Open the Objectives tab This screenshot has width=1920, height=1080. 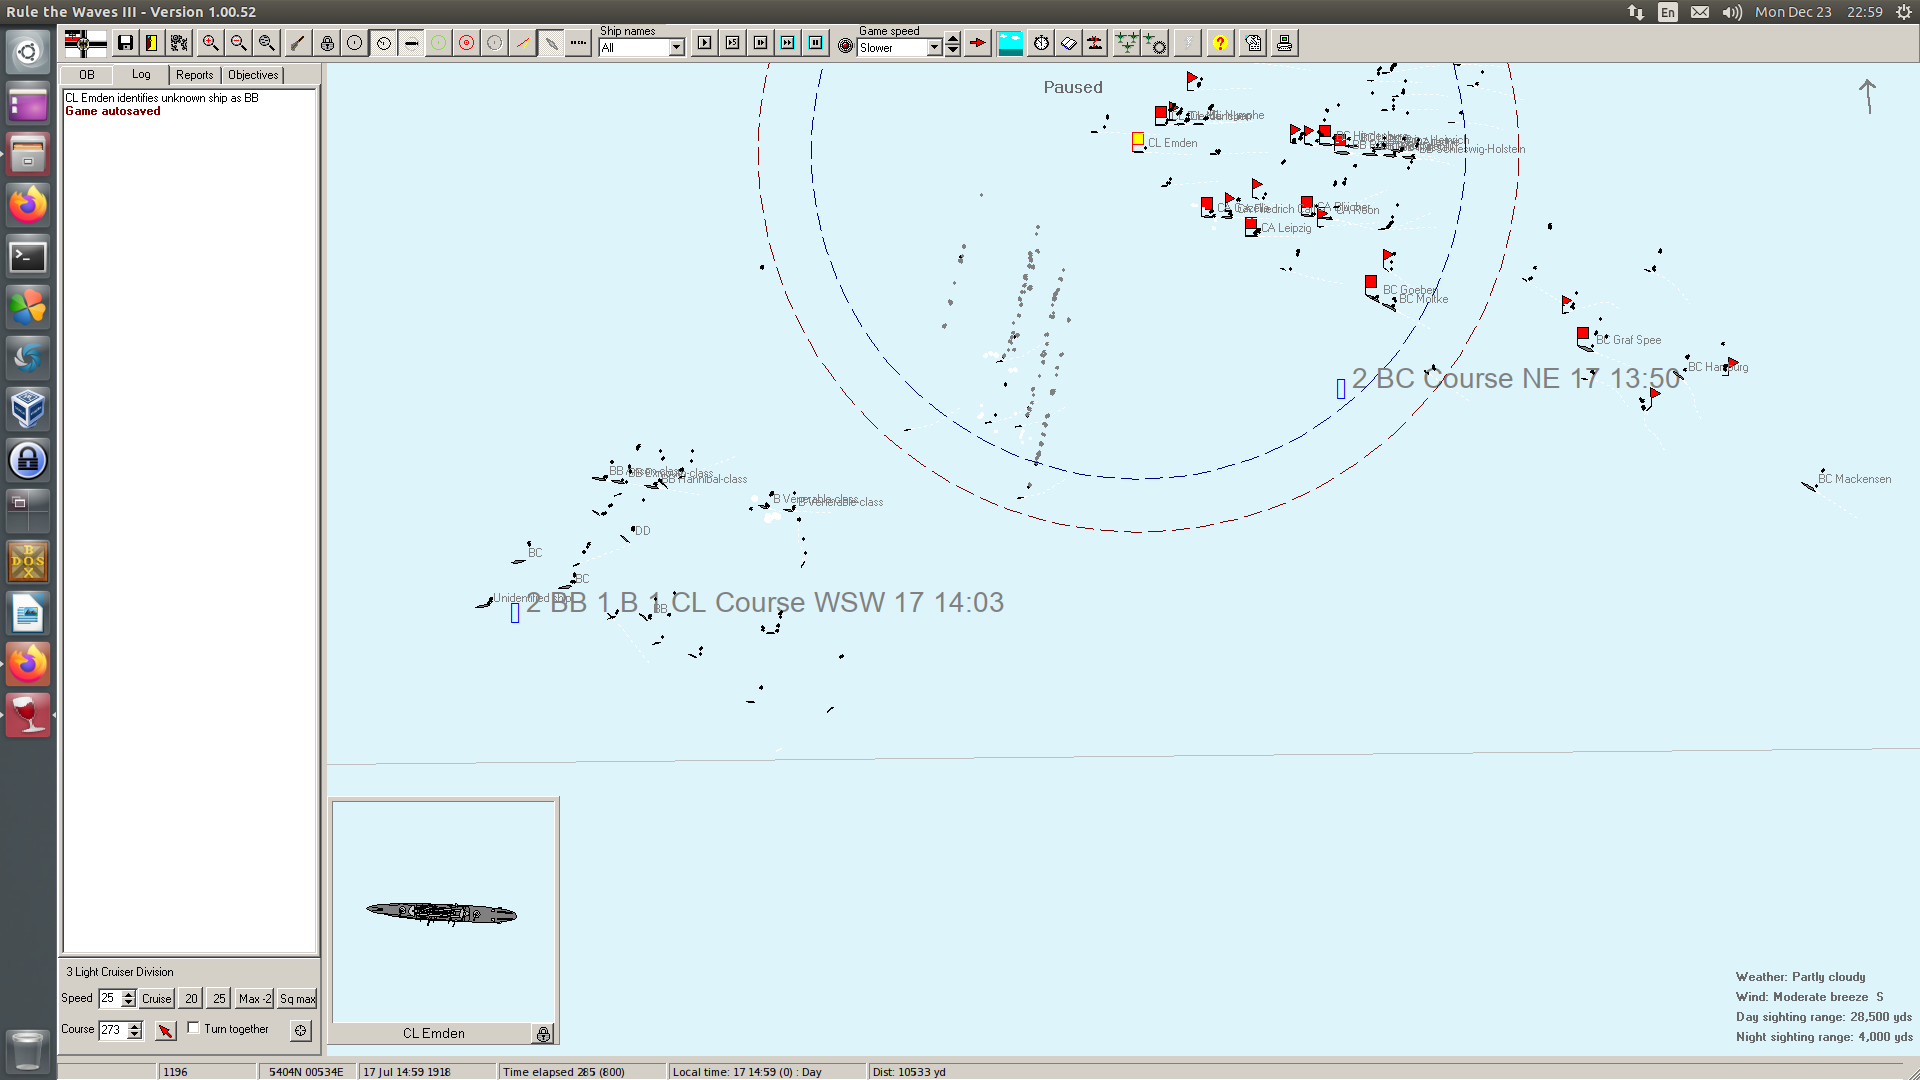253,75
